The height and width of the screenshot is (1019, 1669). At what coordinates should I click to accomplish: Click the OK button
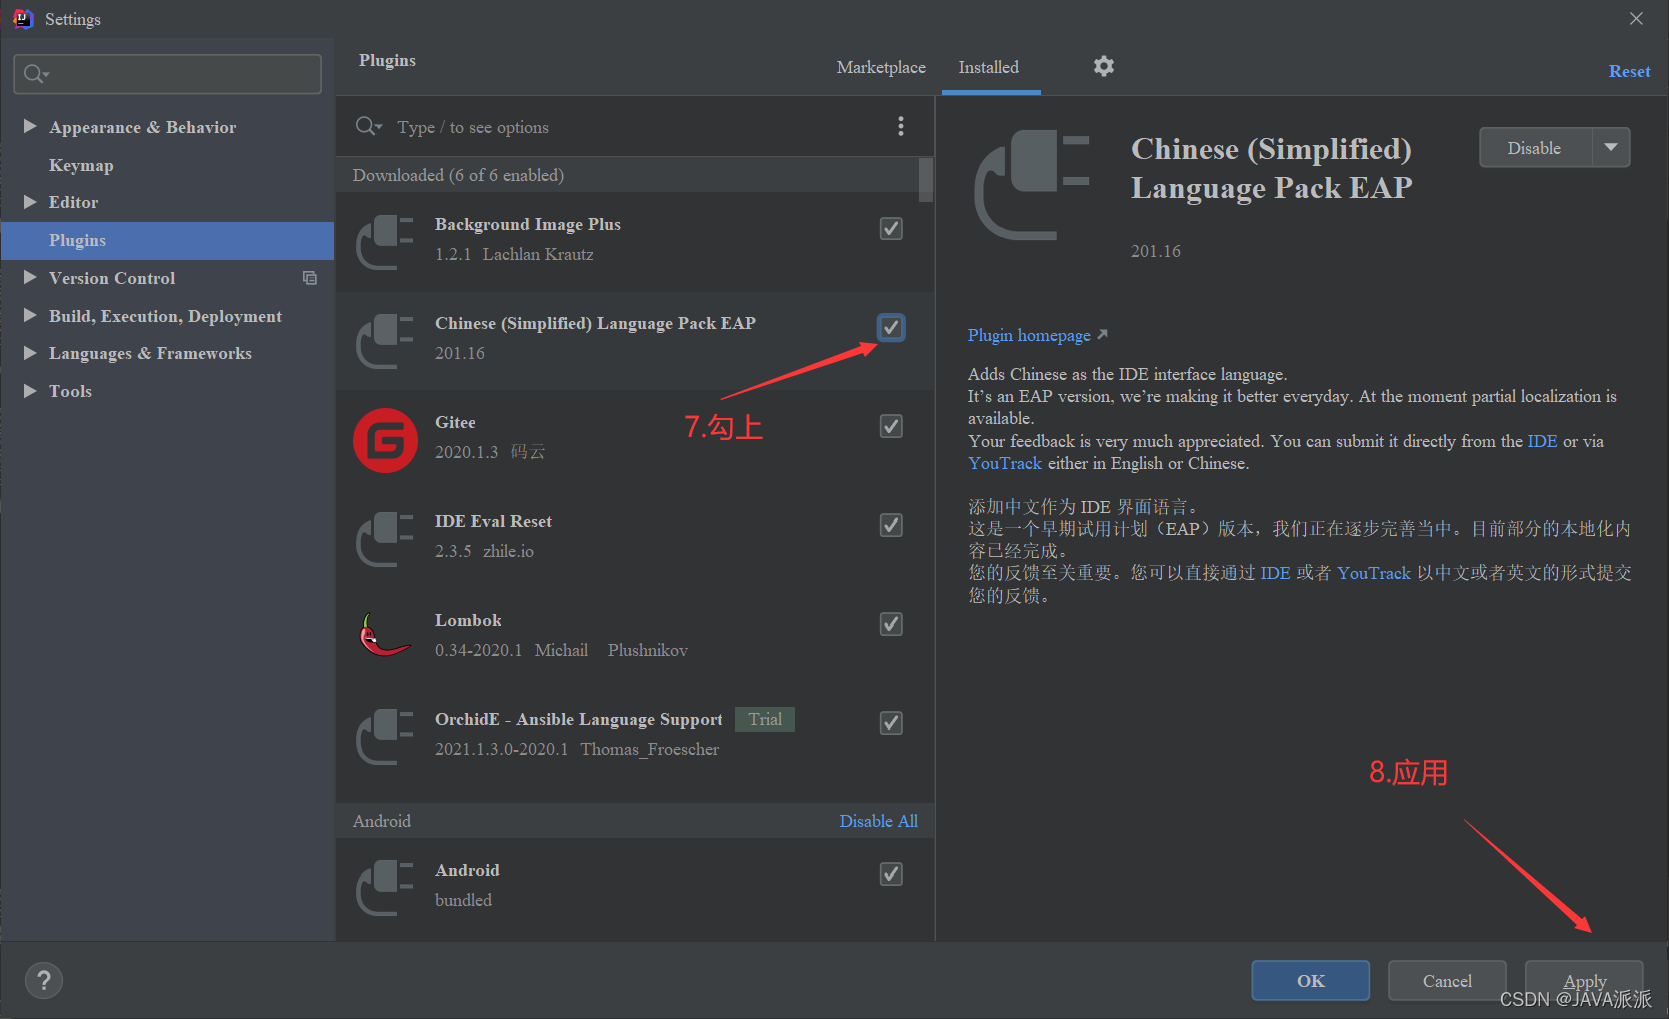pos(1311,980)
